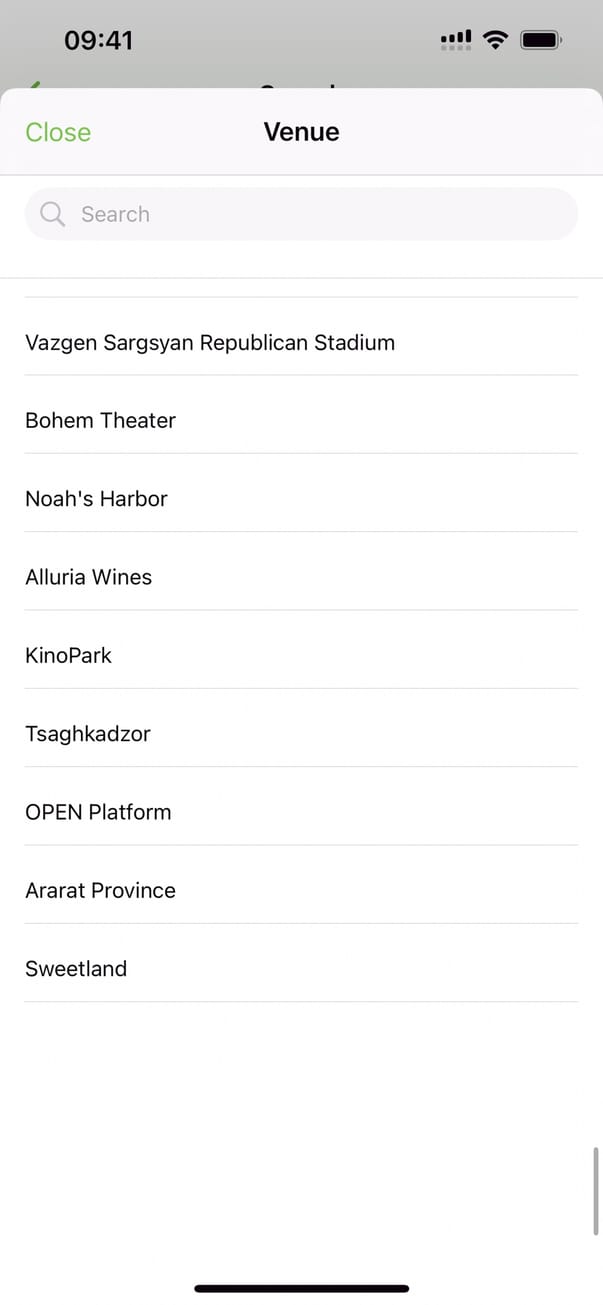
Task: Tap the home indicator bar
Action: pyautogui.click(x=301, y=1288)
